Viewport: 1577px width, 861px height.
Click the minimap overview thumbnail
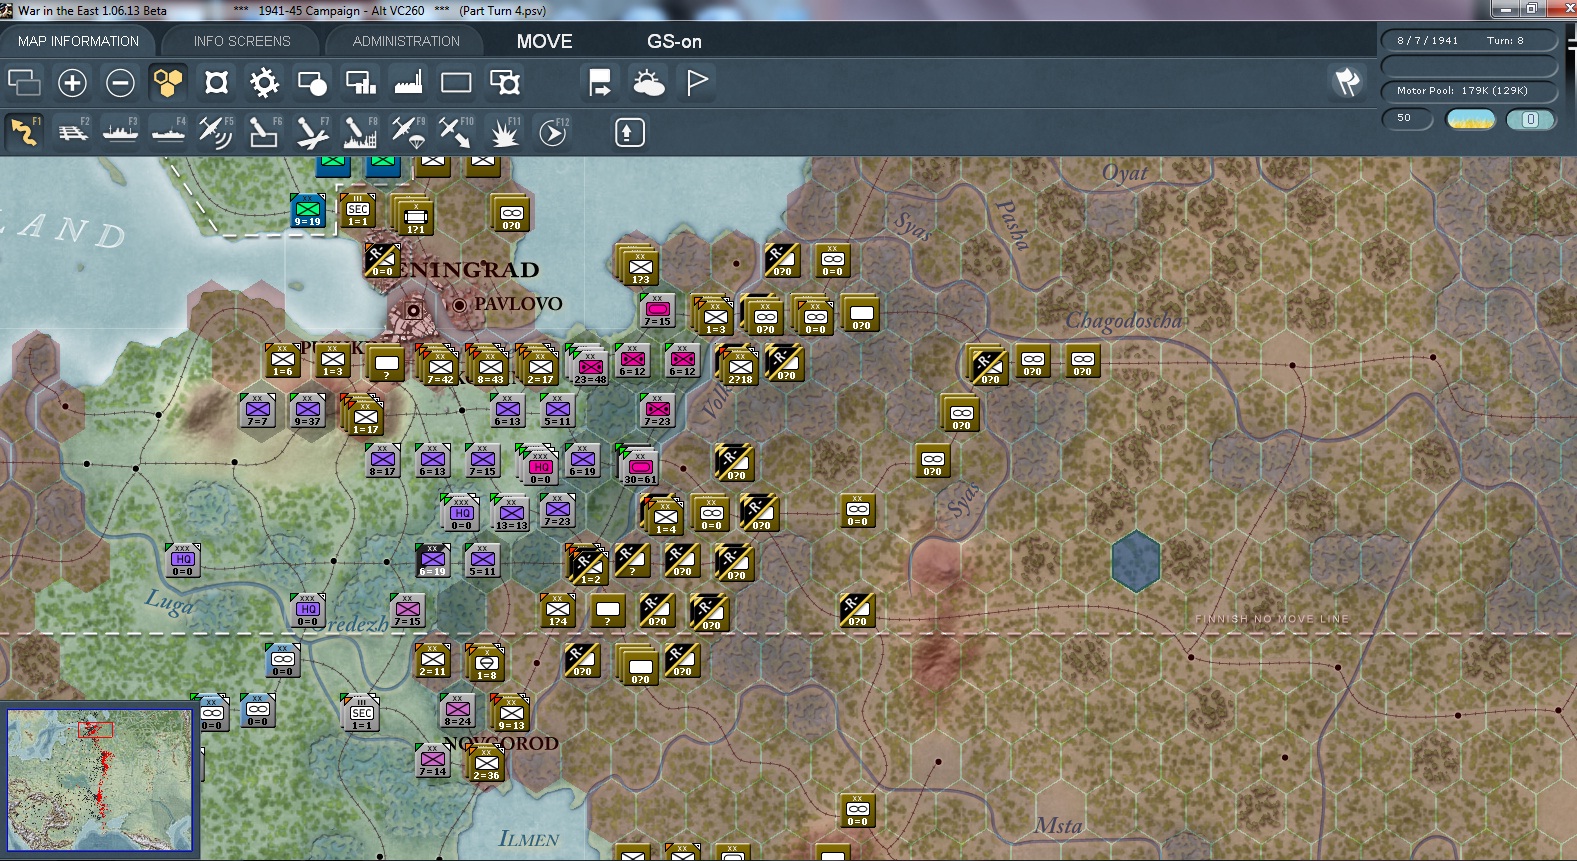[99, 779]
